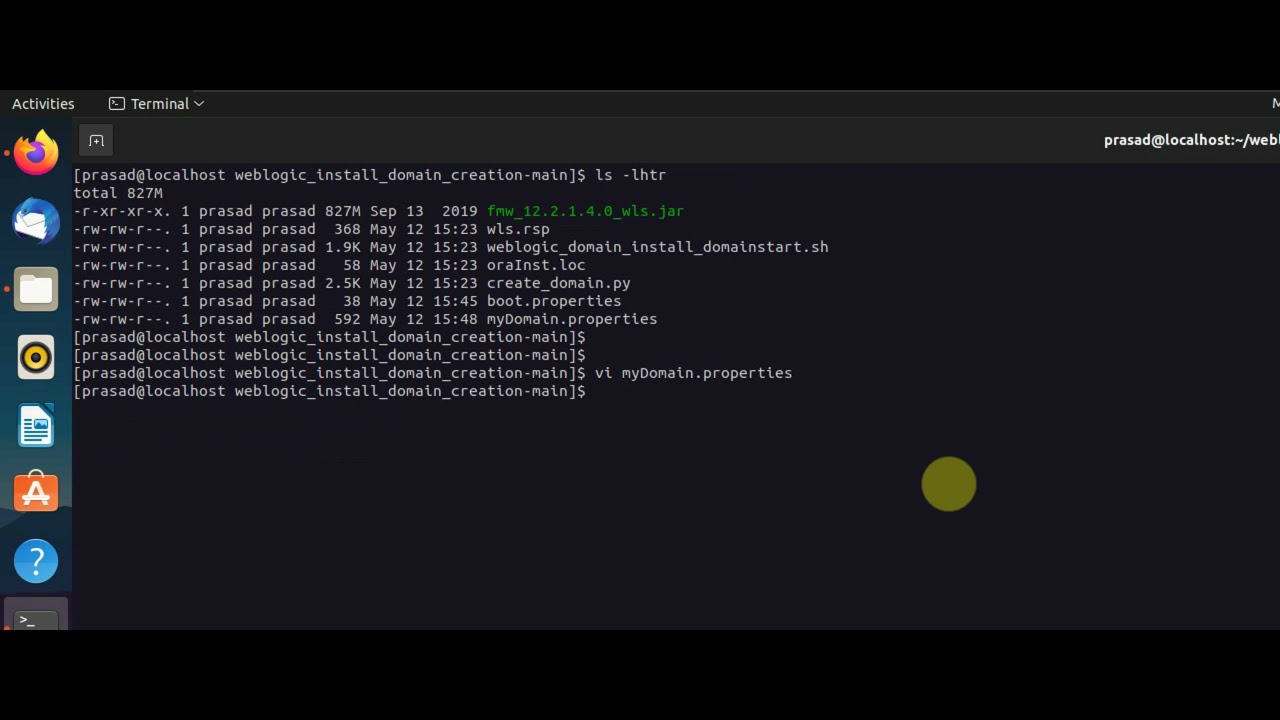The height and width of the screenshot is (720, 1280).
Task: Click the 'total 827M' output line
Action: pos(118,193)
